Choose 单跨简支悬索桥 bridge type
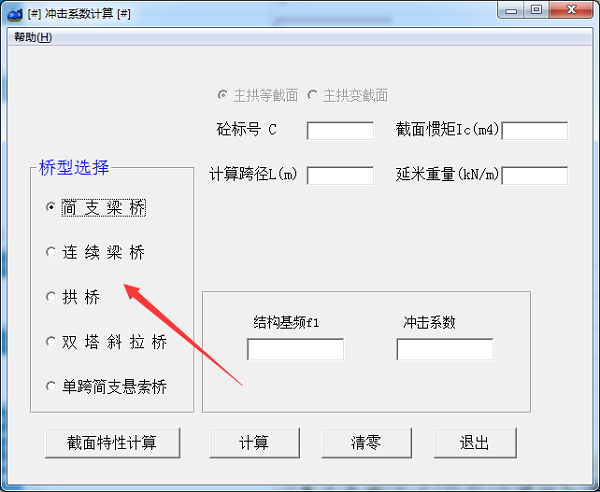The width and height of the screenshot is (600, 492). pyautogui.click(x=106, y=386)
